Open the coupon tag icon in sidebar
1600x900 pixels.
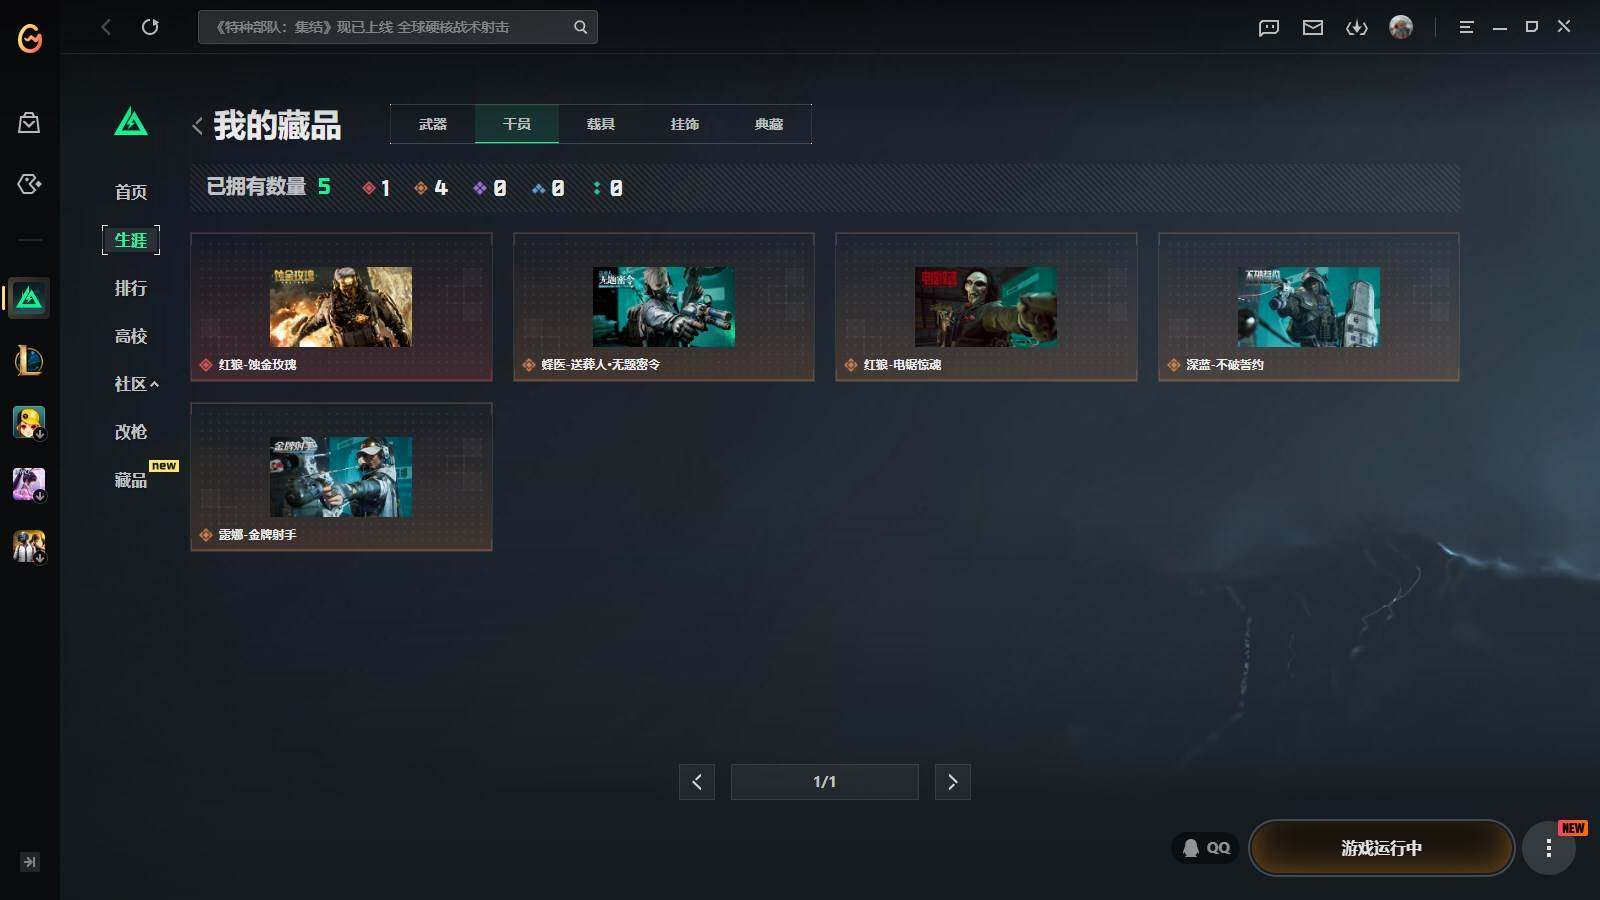[x=29, y=184]
